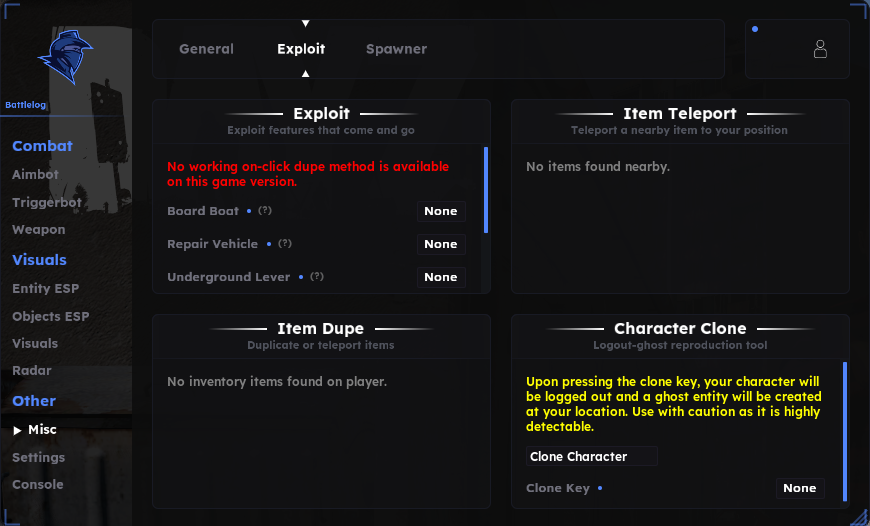Click the blue hooded knight logo
Screen dimensions: 870x526
65,57
